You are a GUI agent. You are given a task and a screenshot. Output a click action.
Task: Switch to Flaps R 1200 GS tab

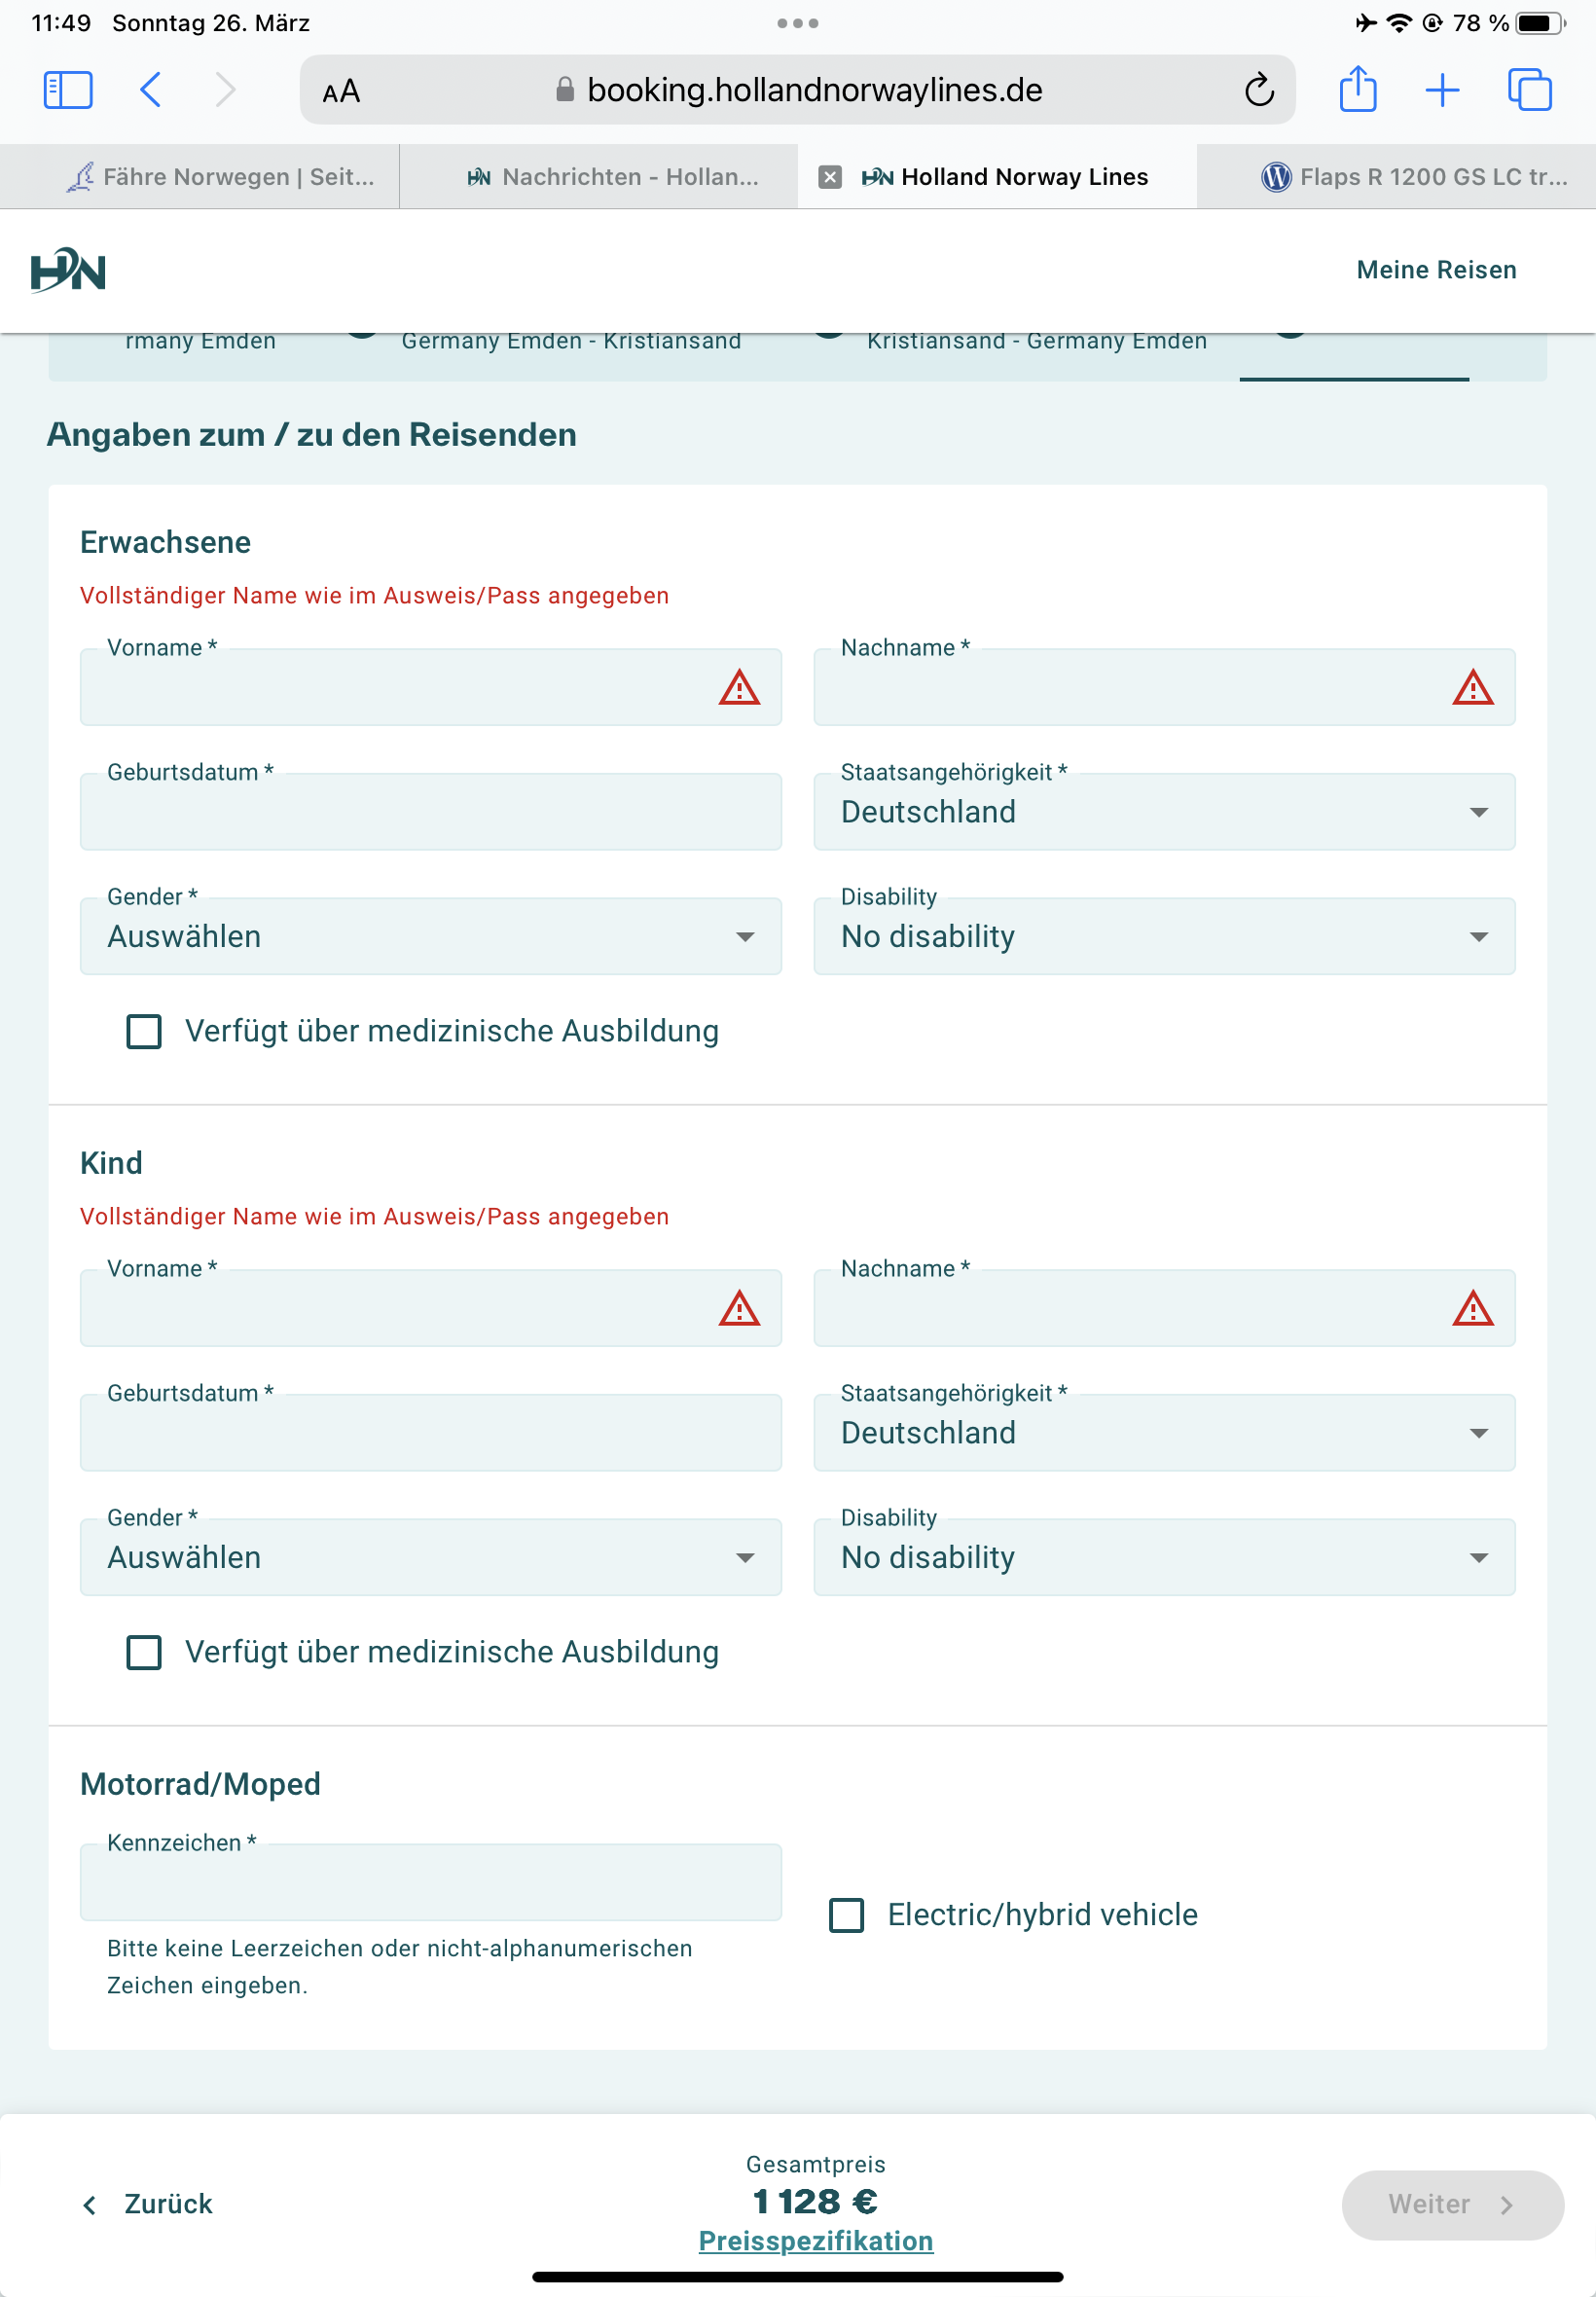[1414, 177]
